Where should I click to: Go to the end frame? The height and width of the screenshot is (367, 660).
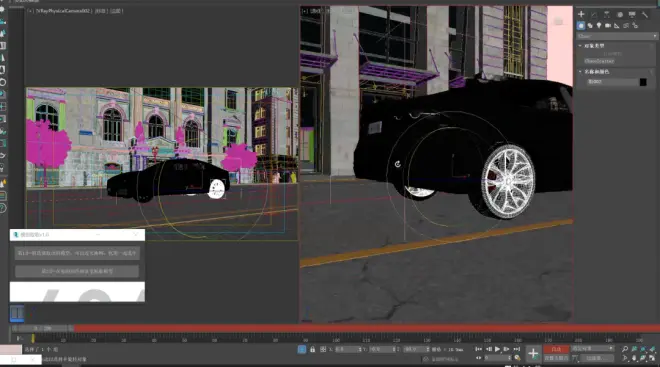pos(516,349)
